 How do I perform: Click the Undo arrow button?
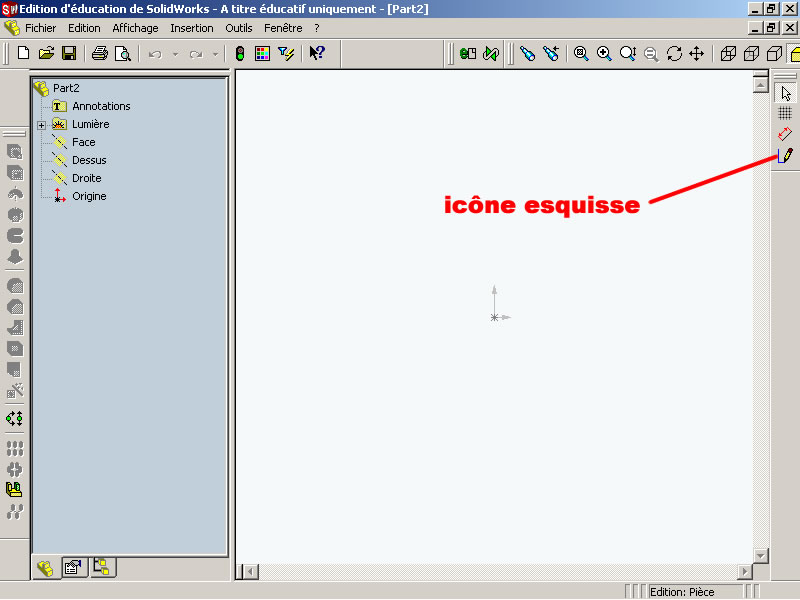[155, 54]
